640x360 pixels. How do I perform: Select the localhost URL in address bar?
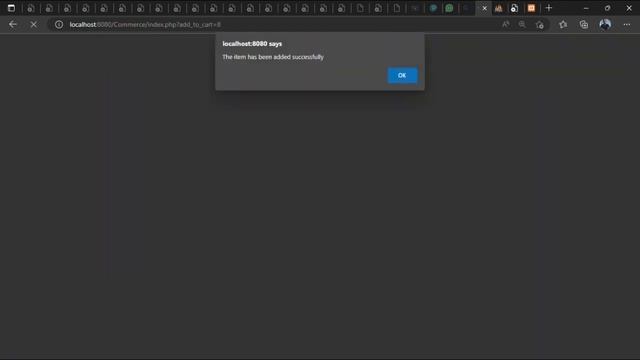tap(145, 24)
